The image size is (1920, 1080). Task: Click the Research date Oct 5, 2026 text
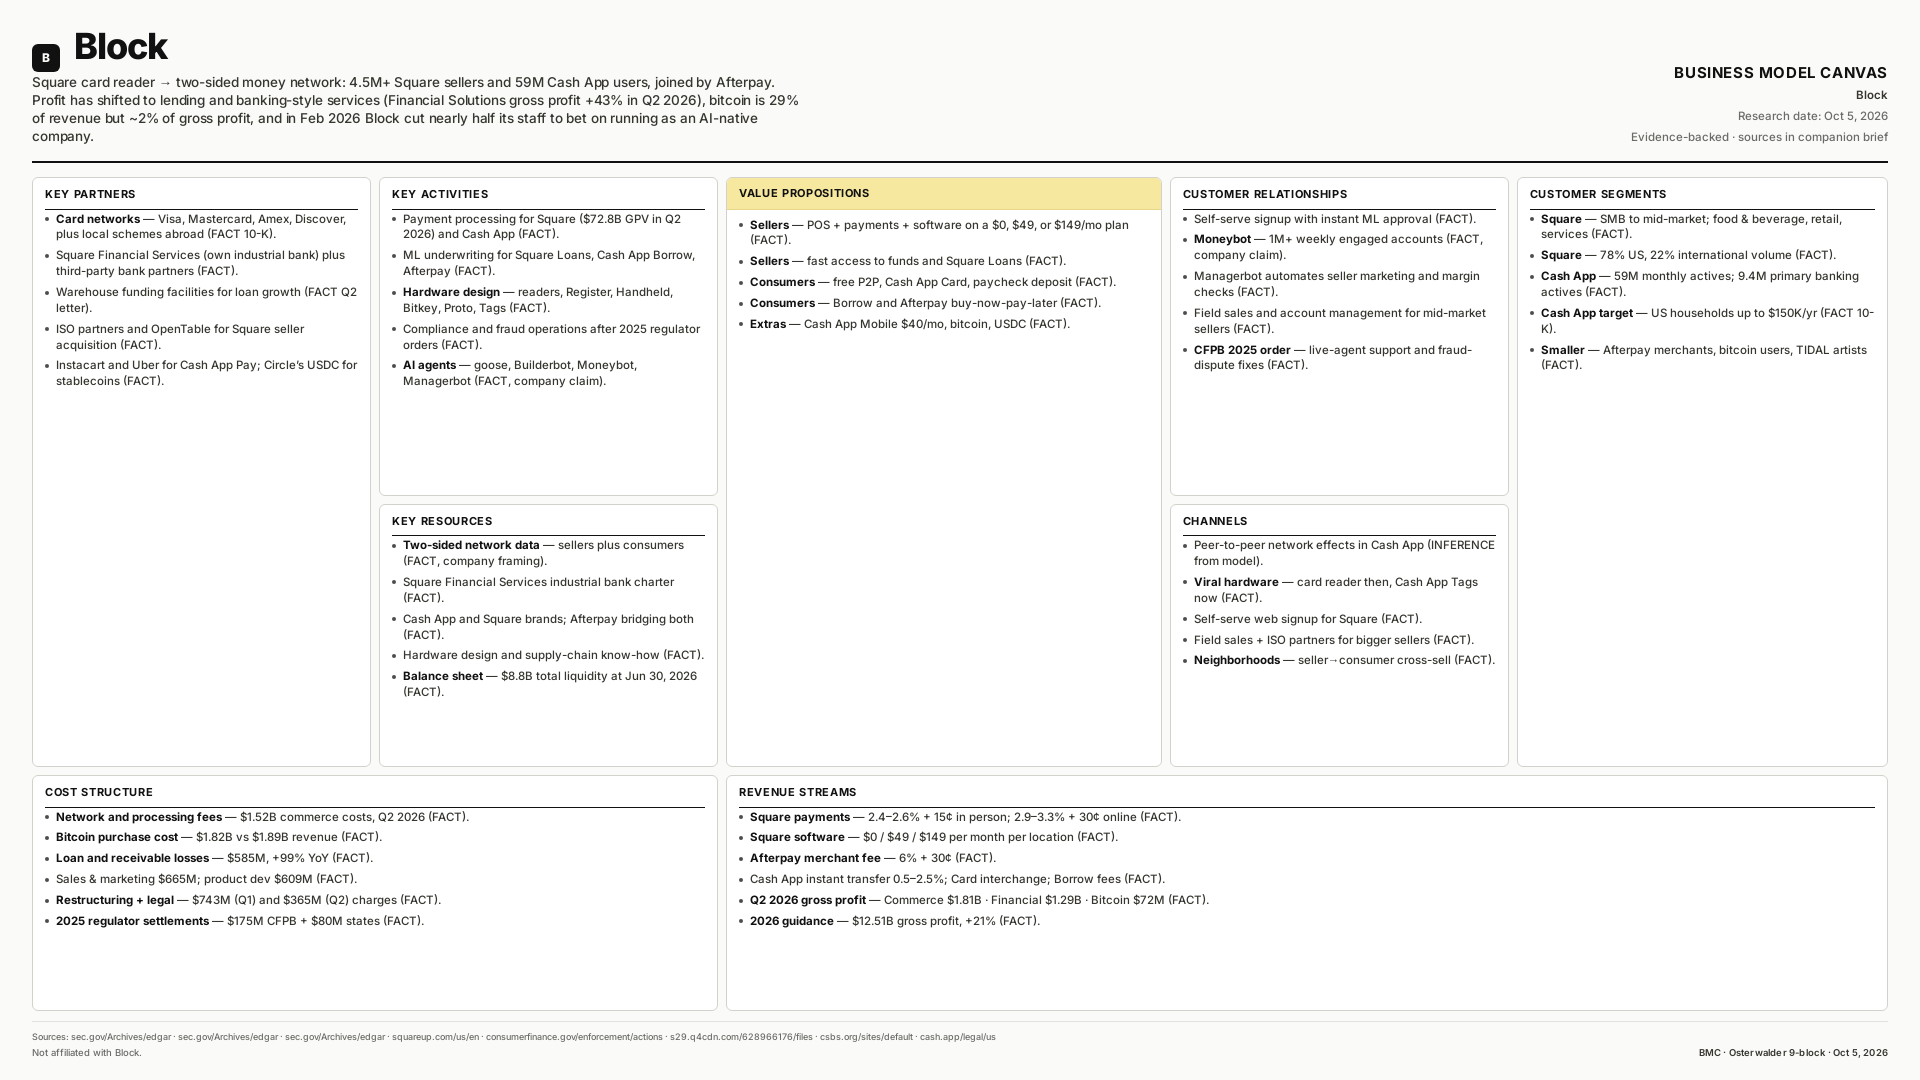coord(1812,116)
